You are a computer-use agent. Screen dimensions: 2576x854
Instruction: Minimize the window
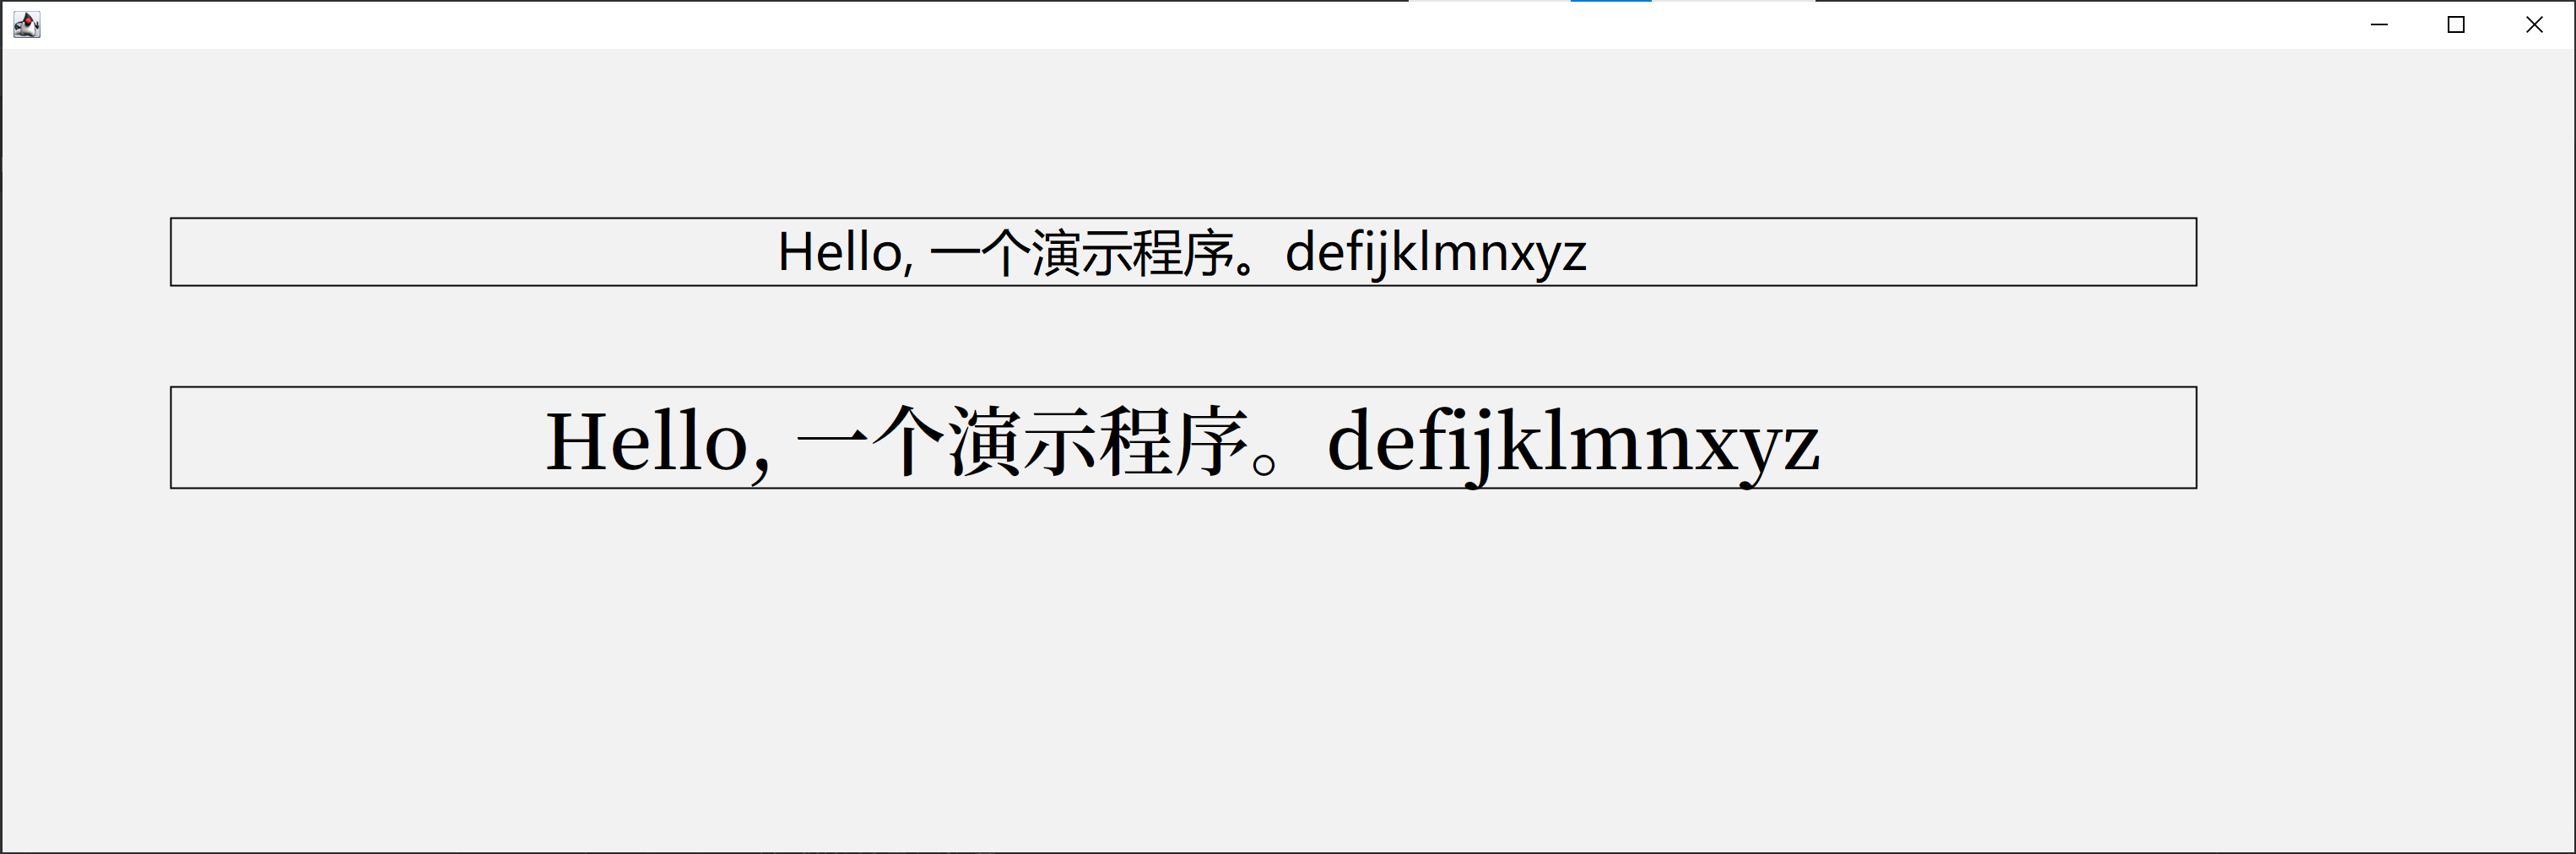[2379, 24]
